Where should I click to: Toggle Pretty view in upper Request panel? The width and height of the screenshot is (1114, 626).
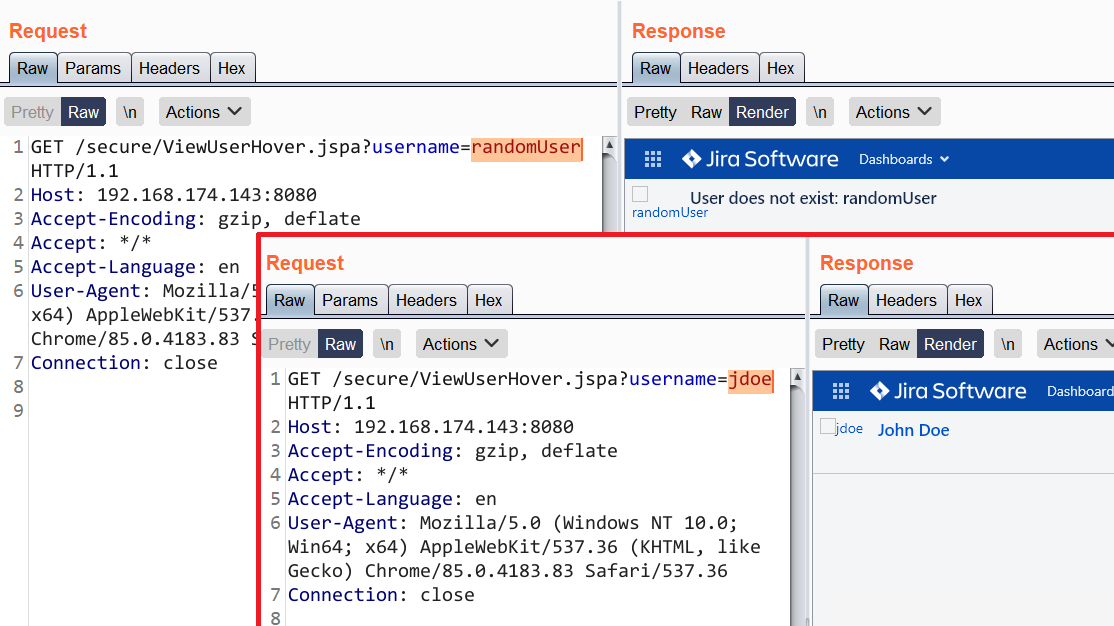pyautogui.click(x=33, y=112)
